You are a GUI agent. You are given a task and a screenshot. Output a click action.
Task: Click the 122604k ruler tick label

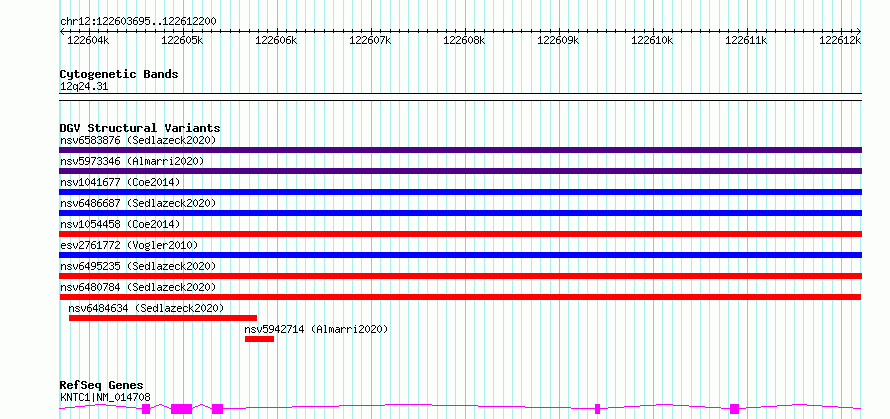pyautogui.click(x=88, y=40)
